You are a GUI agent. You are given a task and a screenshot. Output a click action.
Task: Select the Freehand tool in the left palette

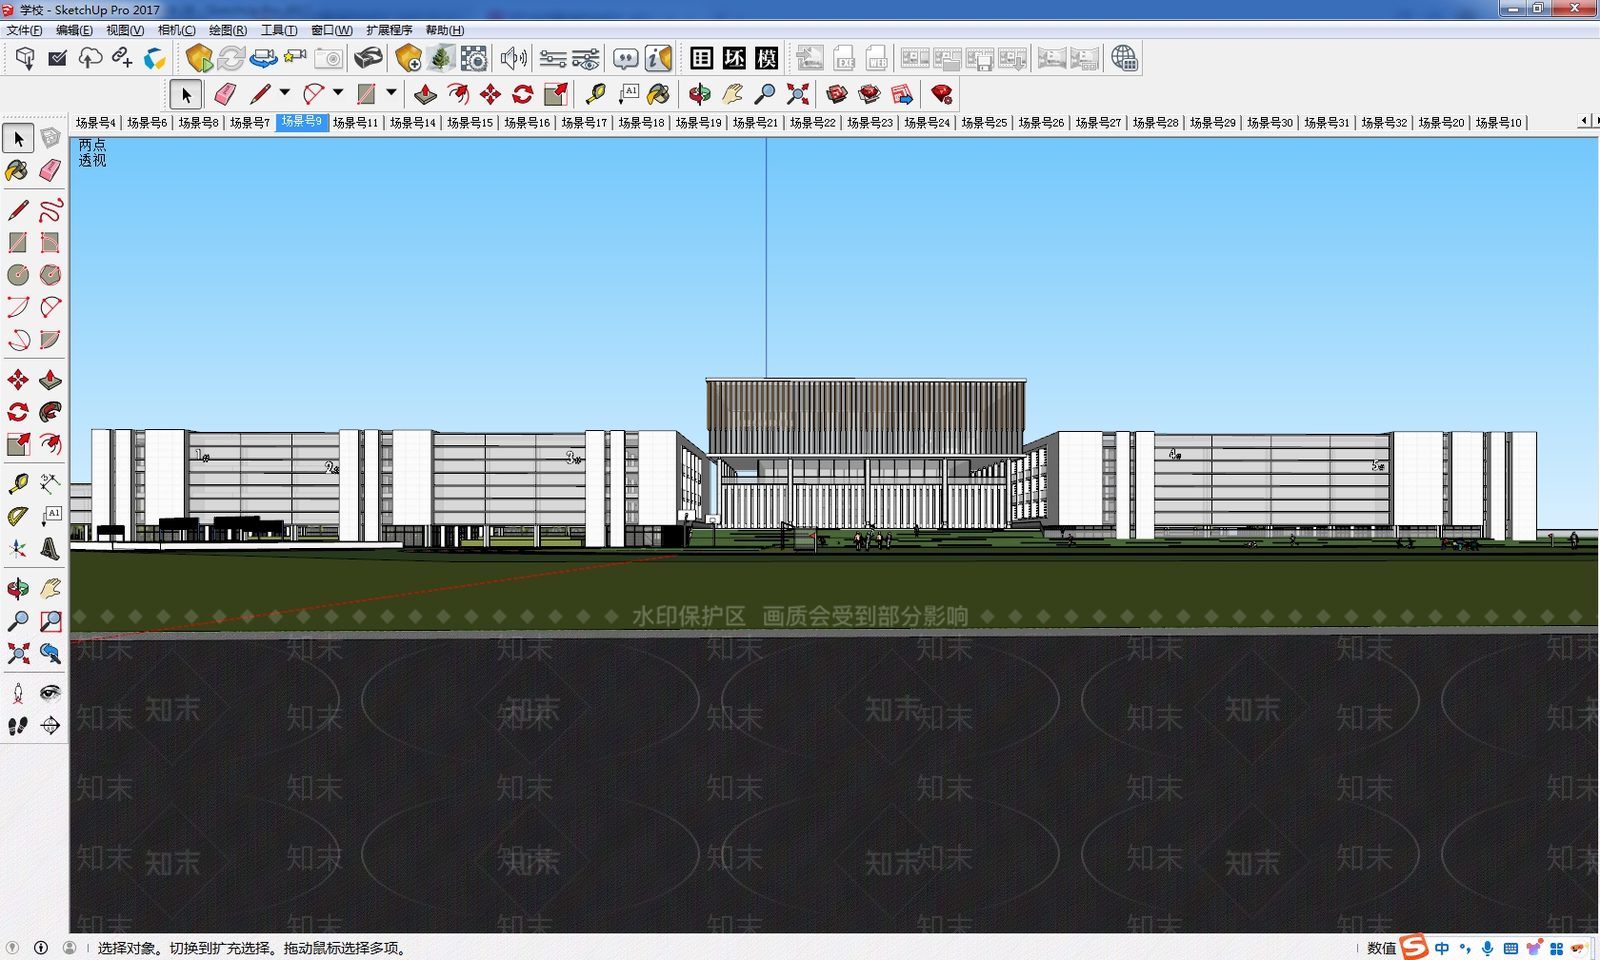point(51,211)
